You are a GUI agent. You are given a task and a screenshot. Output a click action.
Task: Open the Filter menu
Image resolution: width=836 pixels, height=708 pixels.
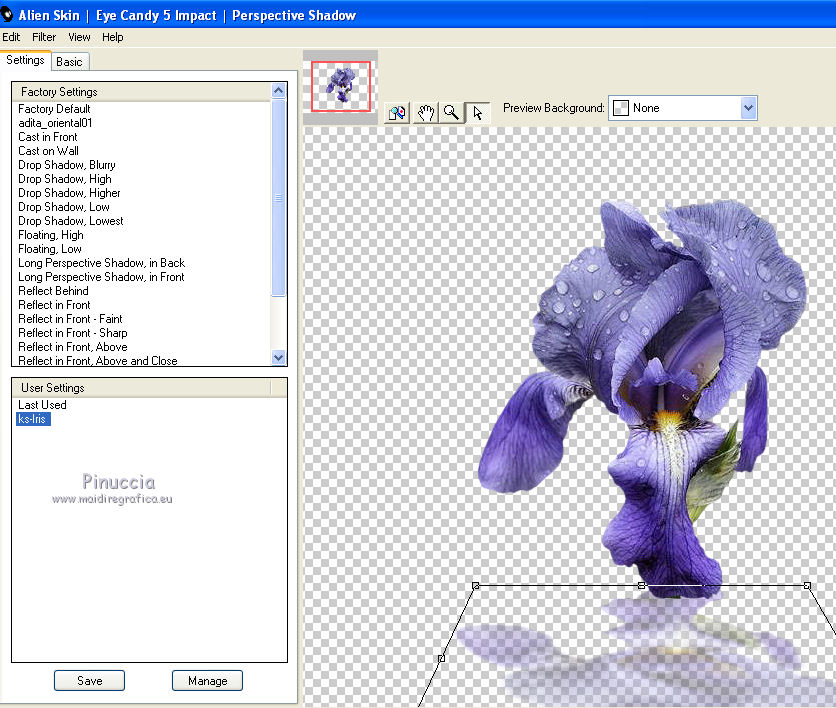pos(44,37)
